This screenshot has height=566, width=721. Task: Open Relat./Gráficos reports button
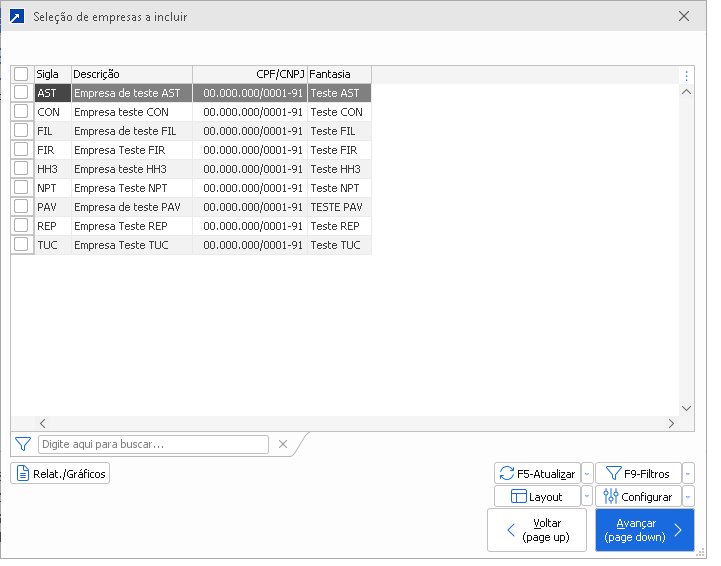tap(60, 474)
